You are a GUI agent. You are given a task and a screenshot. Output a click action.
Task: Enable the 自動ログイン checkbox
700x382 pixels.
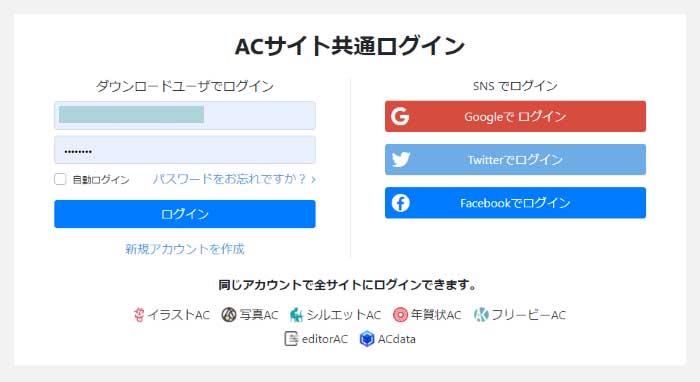tap(60, 179)
